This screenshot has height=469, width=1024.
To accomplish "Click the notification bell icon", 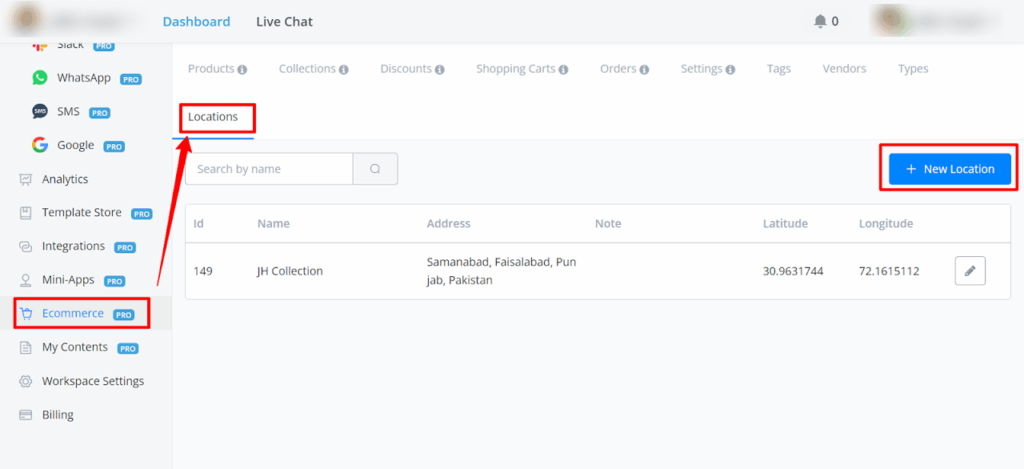I will 820,21.
